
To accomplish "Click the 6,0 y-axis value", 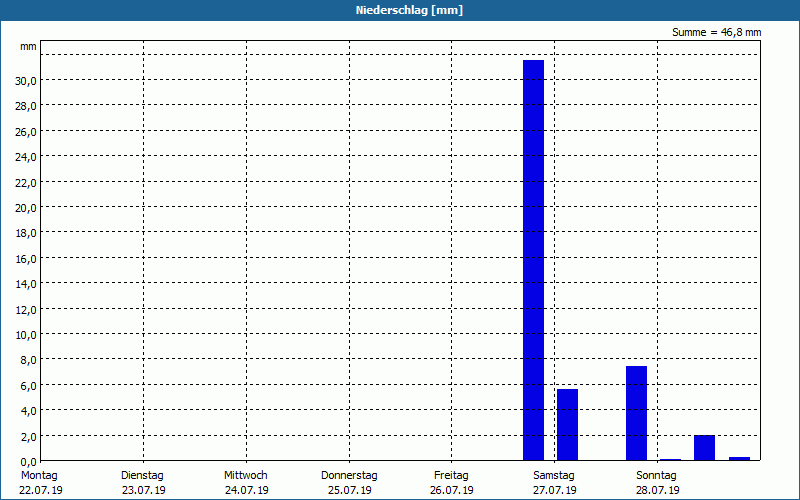I will (28, 386).
